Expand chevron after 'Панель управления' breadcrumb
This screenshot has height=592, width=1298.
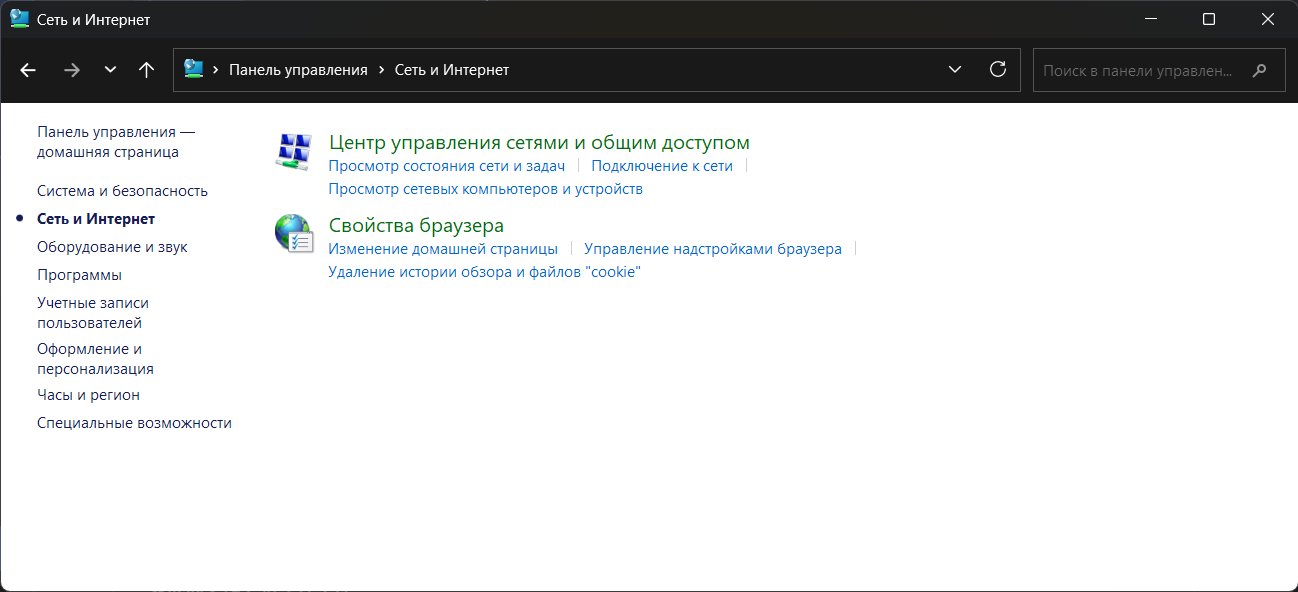click(x=382, y=70)
